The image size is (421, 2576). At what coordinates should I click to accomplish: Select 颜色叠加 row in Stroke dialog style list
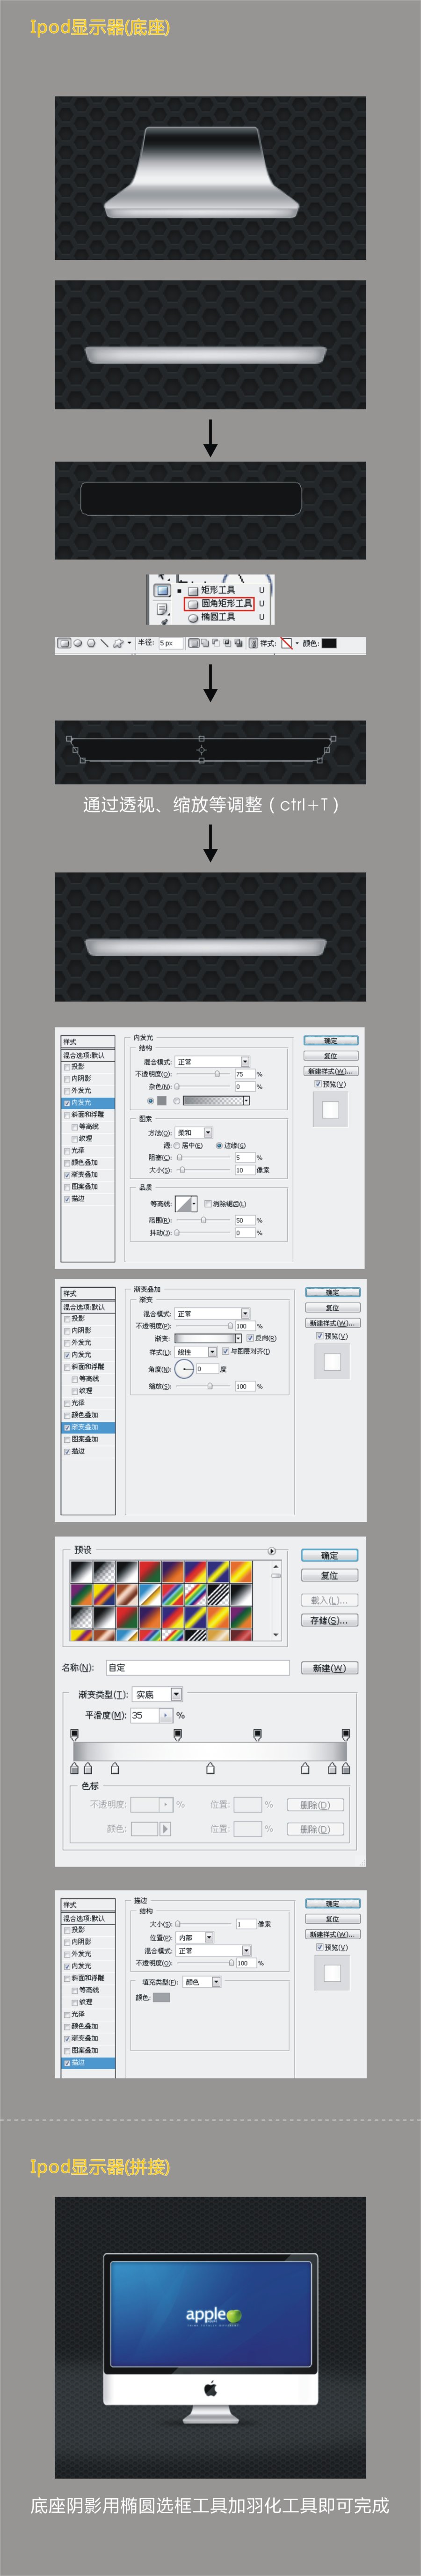(88, 2027)
